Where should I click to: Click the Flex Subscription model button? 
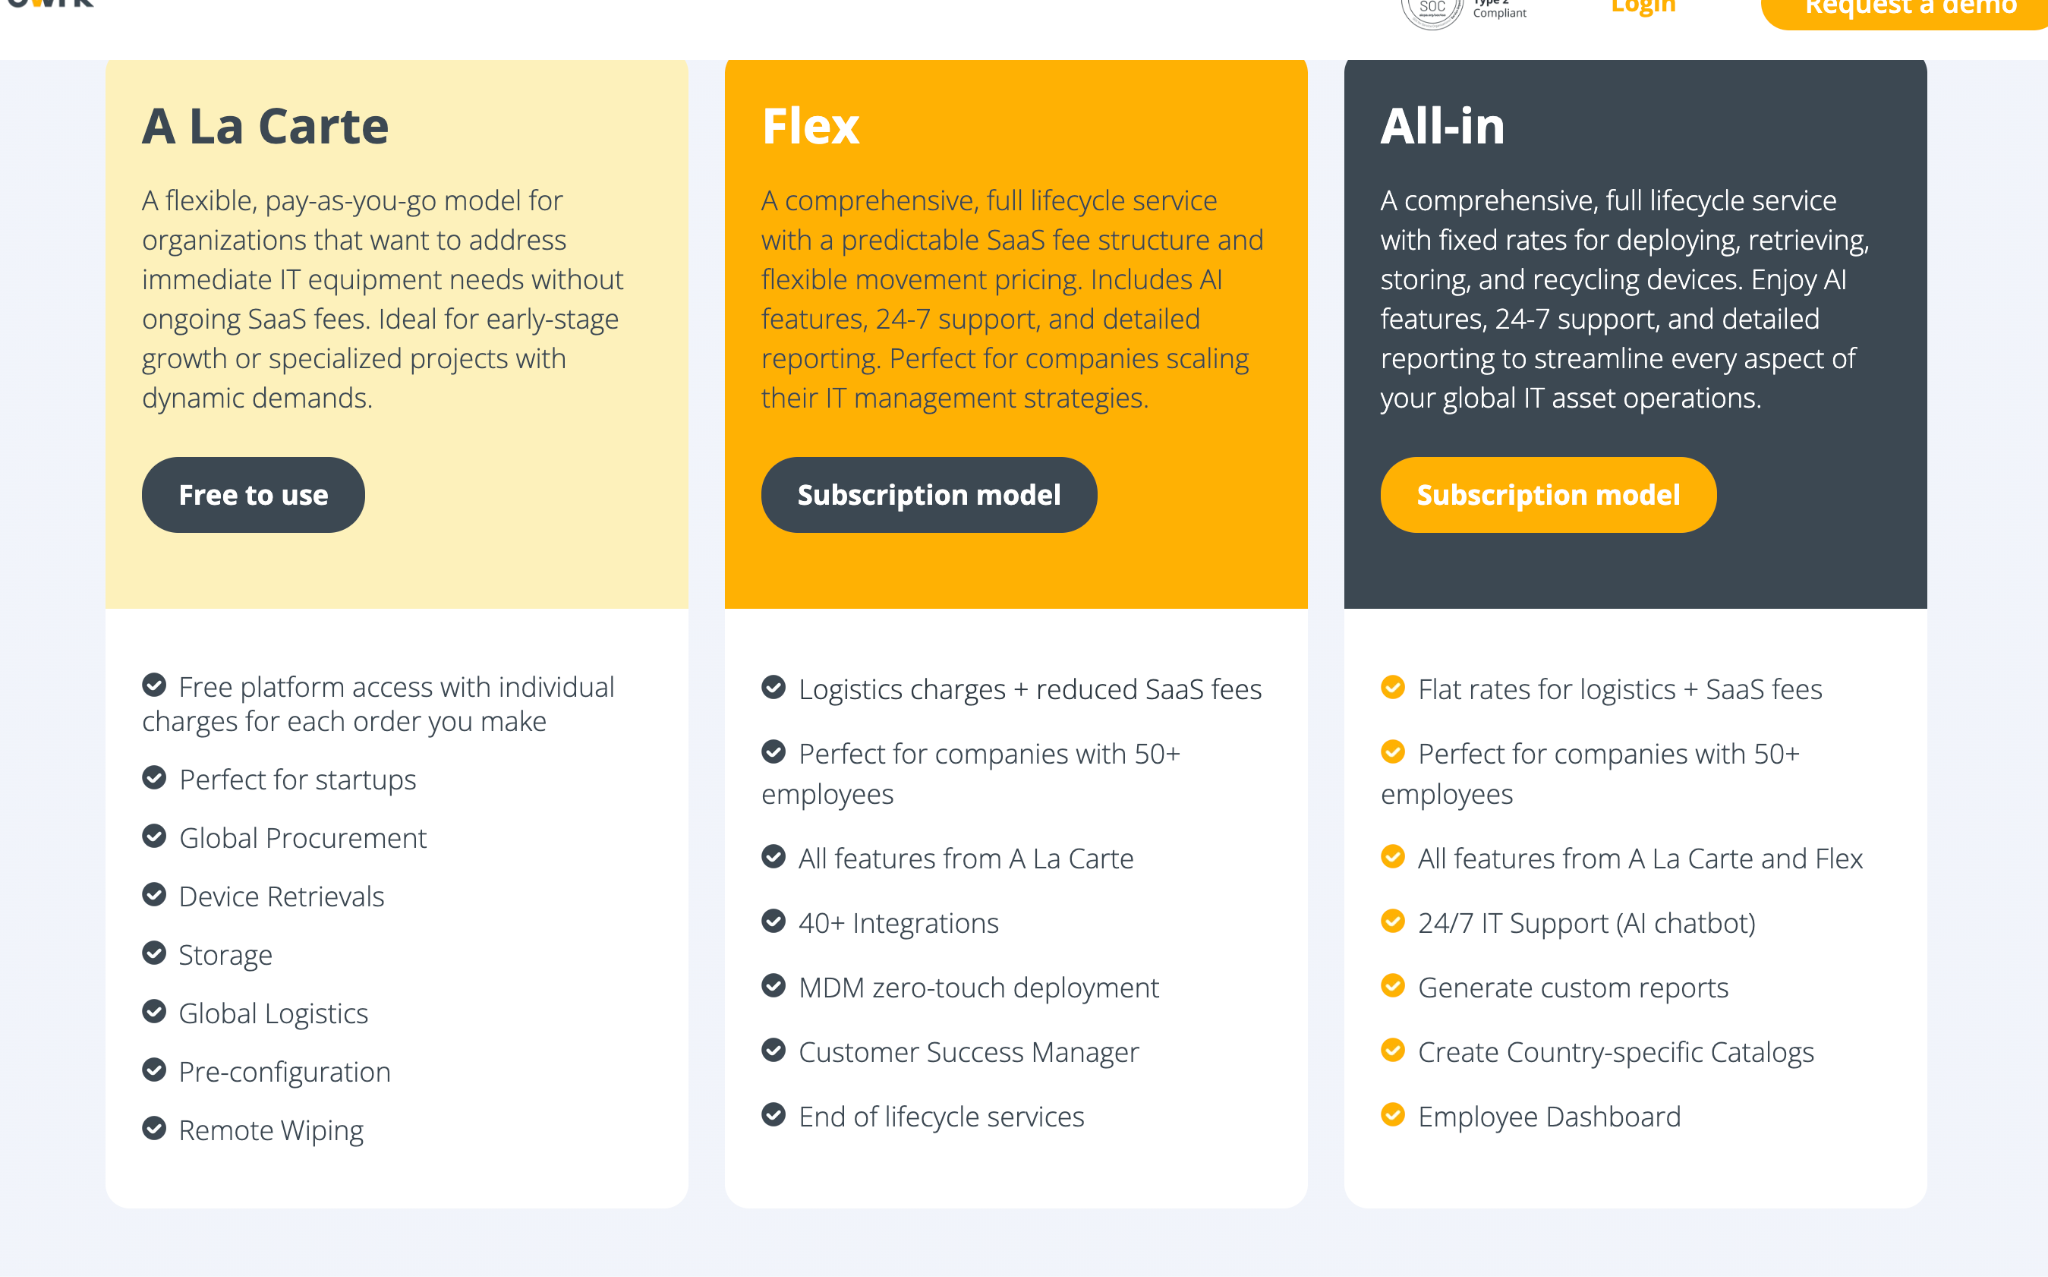point(929,495)
